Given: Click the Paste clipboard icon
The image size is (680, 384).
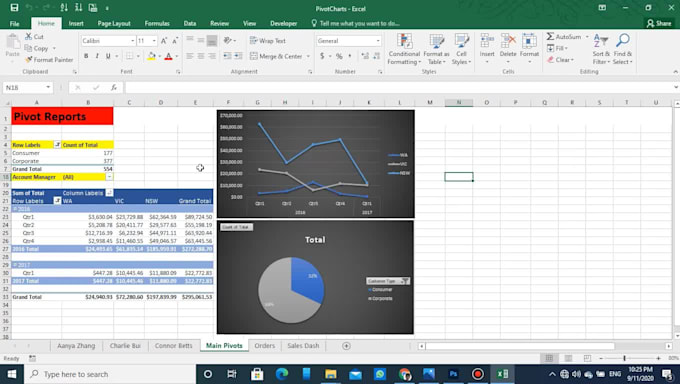Looking at the screenshot, I should point(13,43).
